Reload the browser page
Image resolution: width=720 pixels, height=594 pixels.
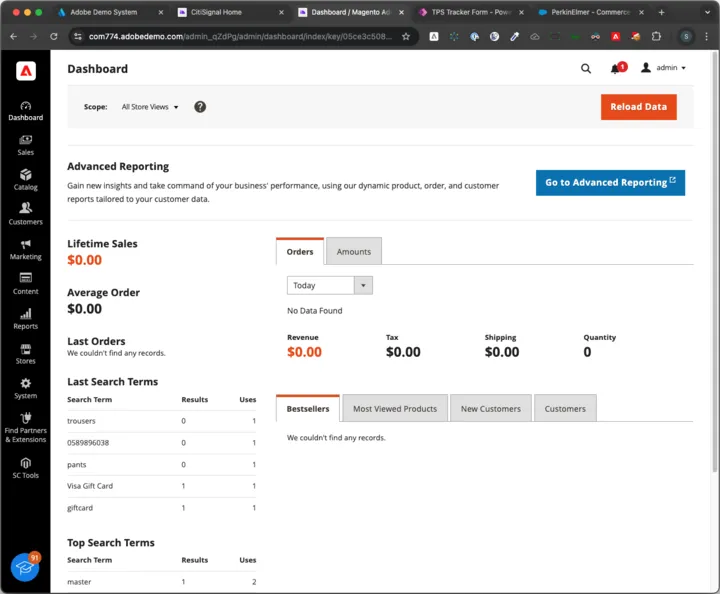click(54, 36)
